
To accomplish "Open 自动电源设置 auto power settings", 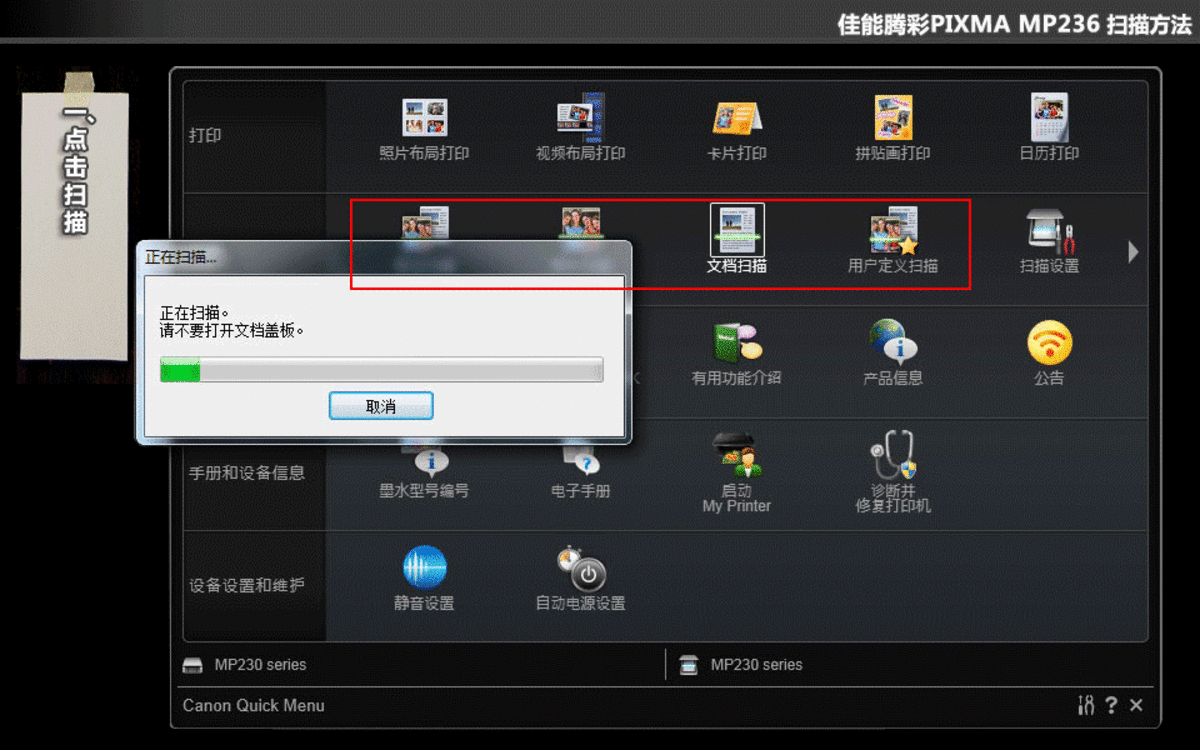I will point(581,579).
